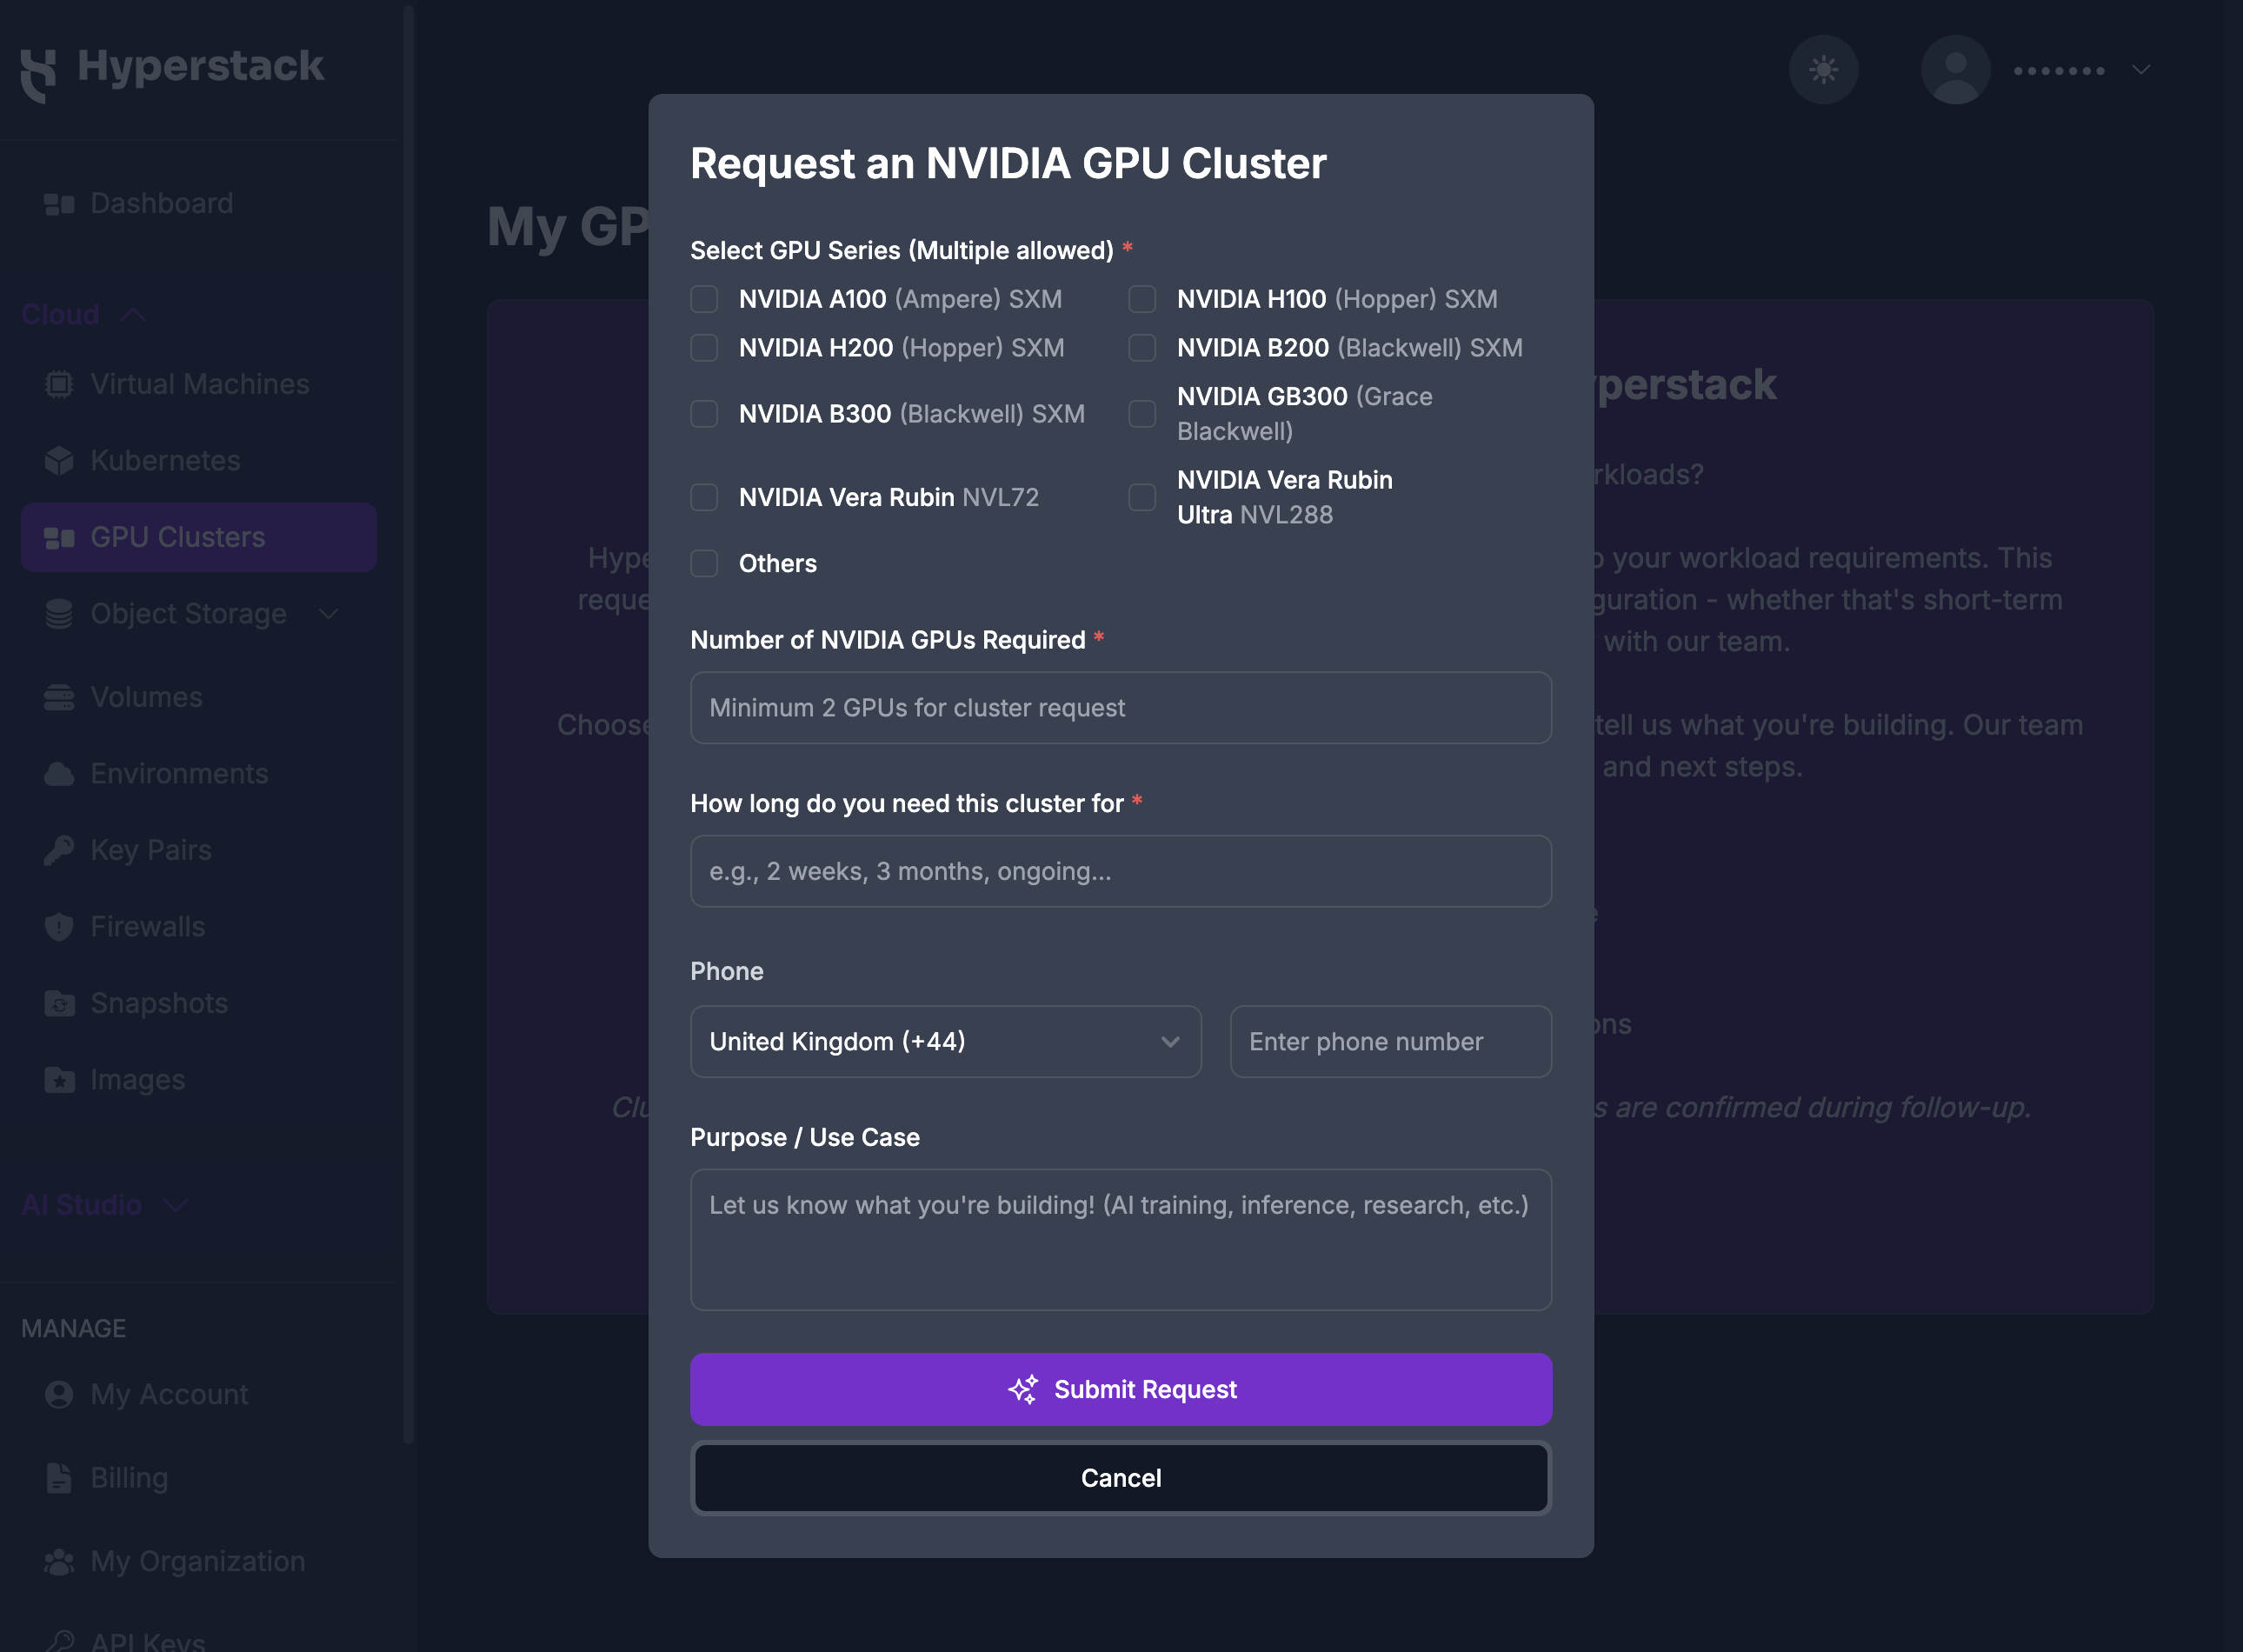Check the NVIDIA H200 (Hopper) SXM box
The image size is (2243, 1652).
[704, 348]
